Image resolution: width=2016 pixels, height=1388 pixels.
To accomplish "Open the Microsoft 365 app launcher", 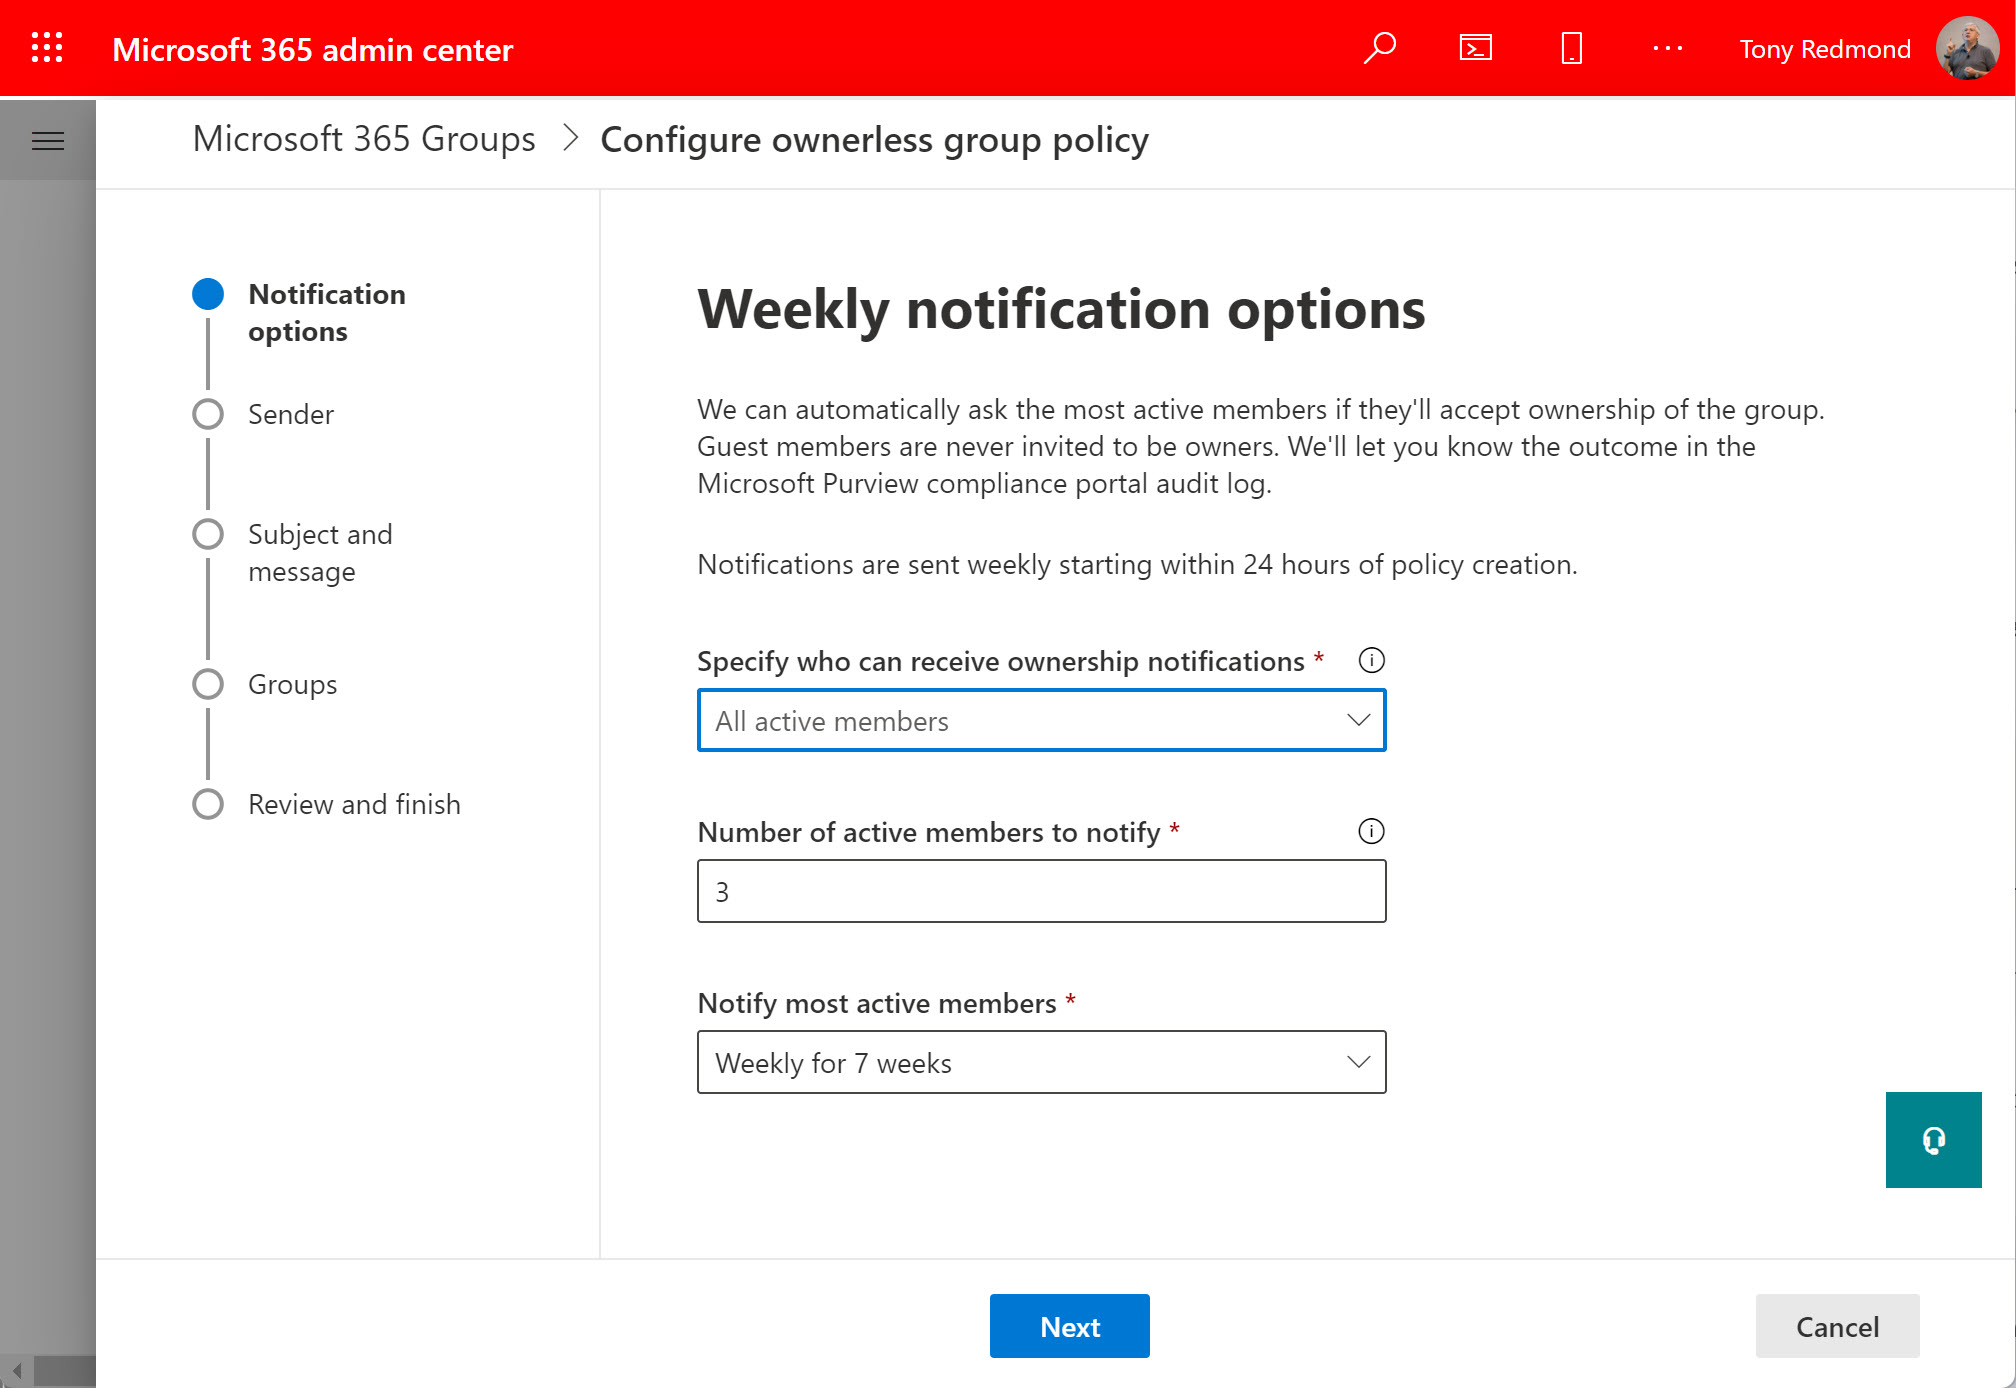I will [46, 47].
